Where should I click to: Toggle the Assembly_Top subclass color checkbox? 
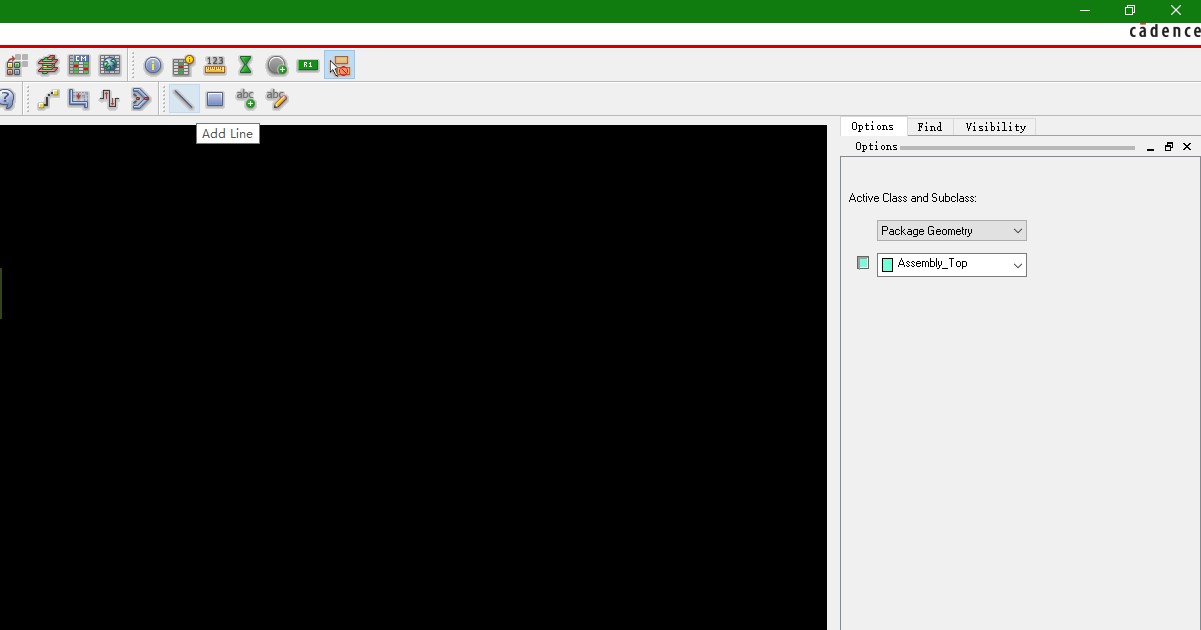pos(863,263)
